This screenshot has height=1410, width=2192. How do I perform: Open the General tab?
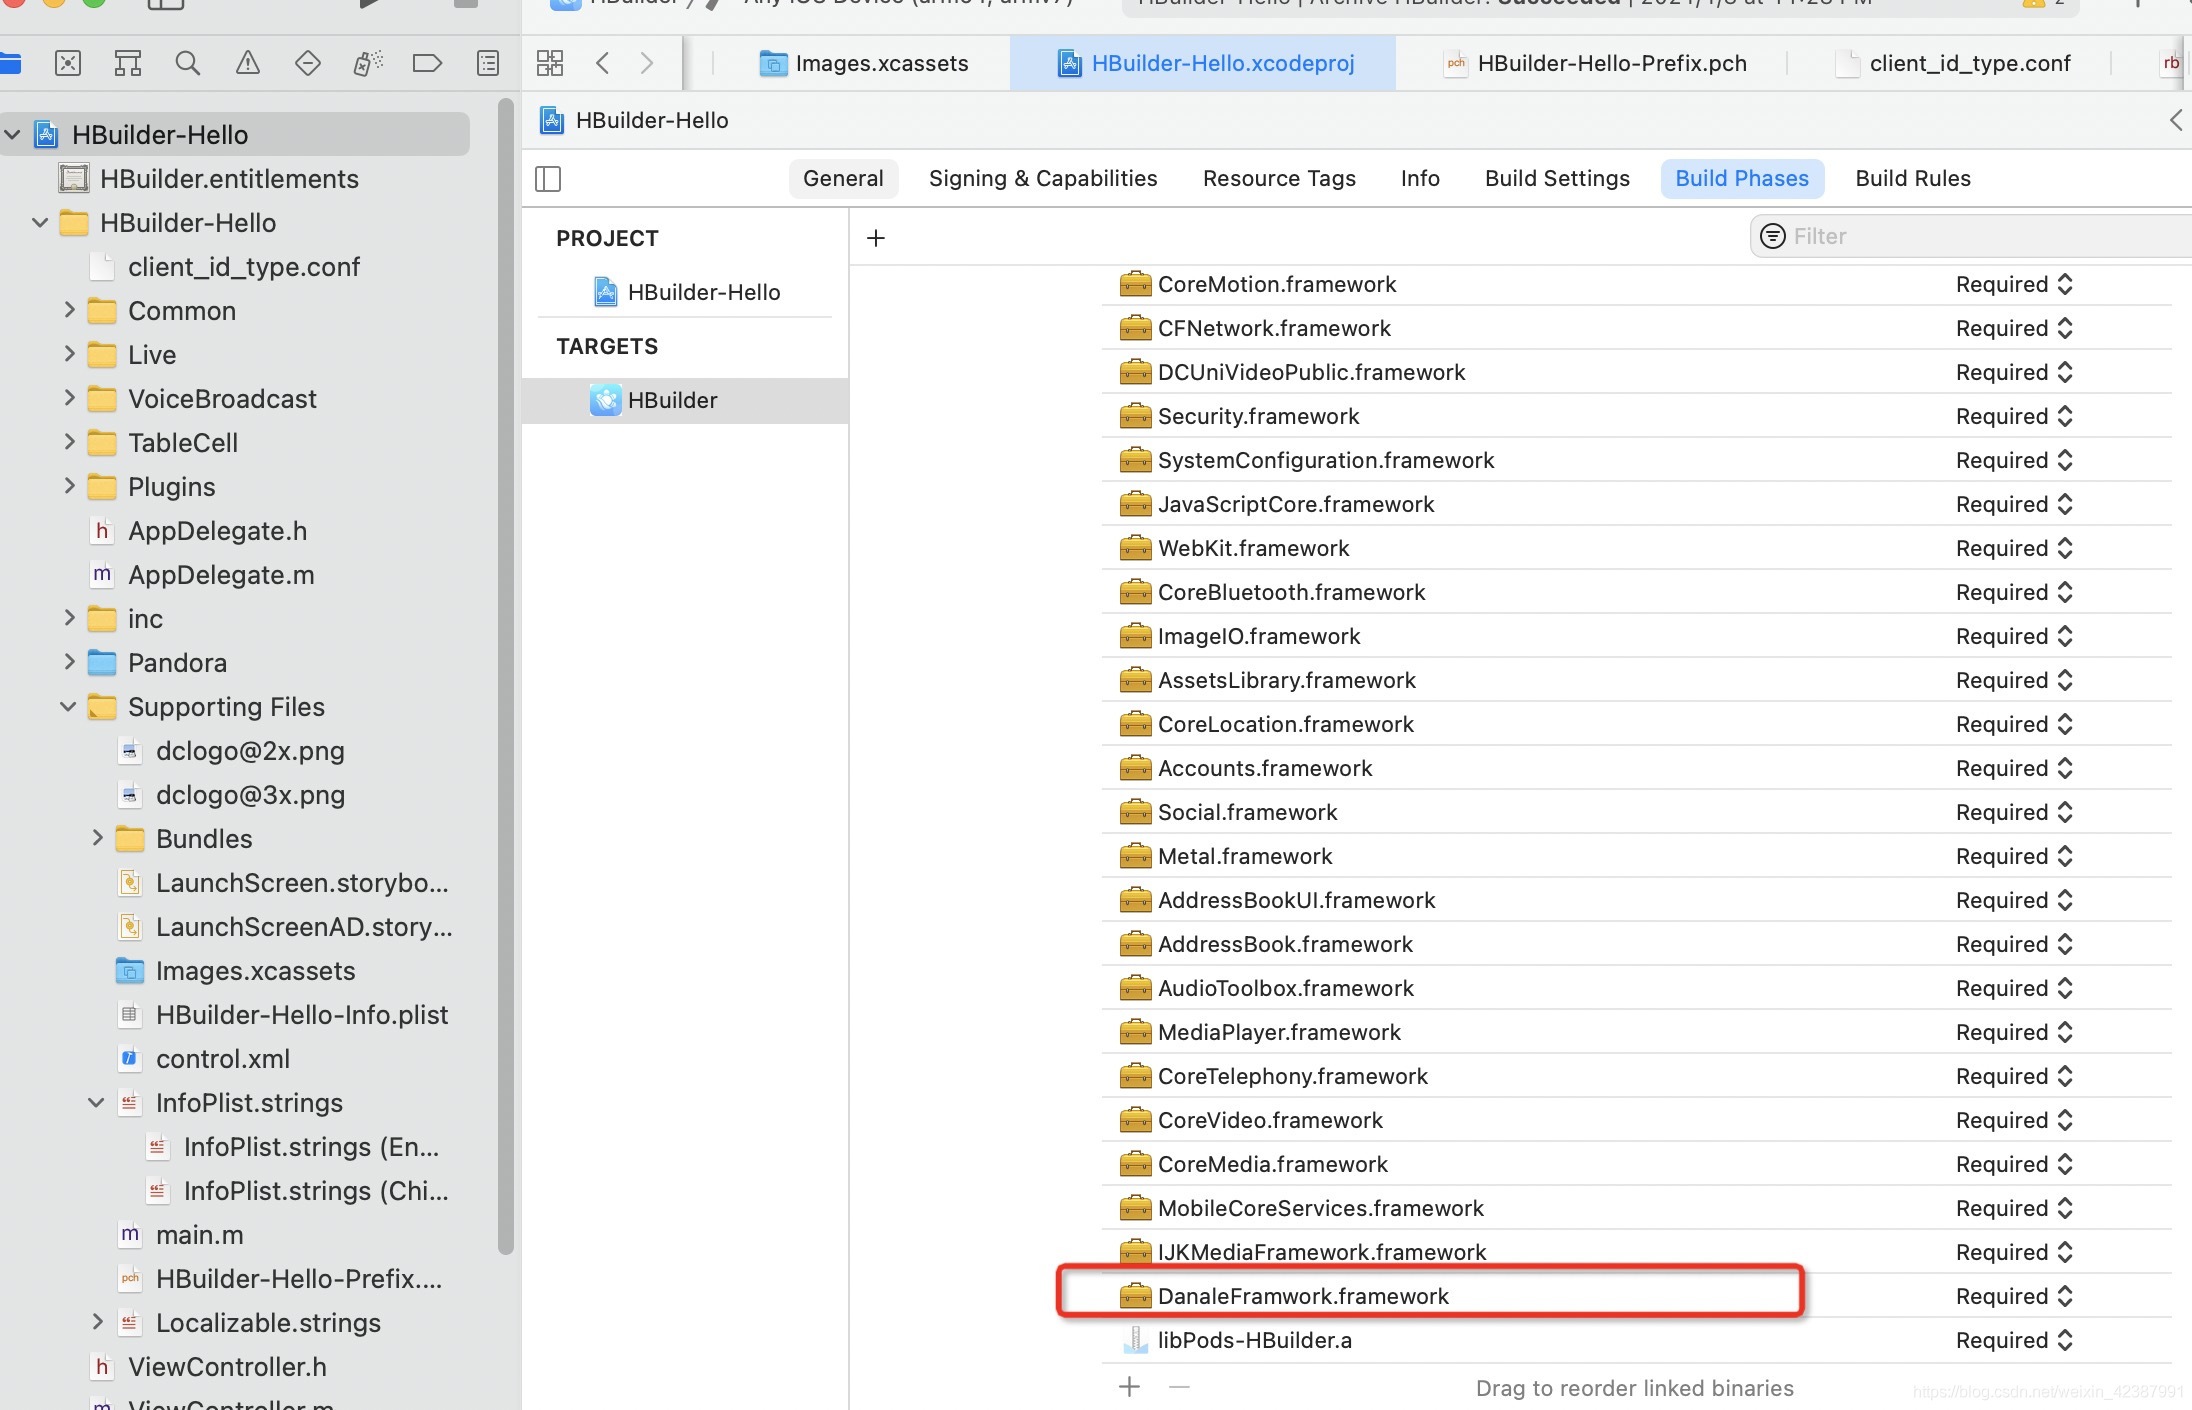coord(843,178)
